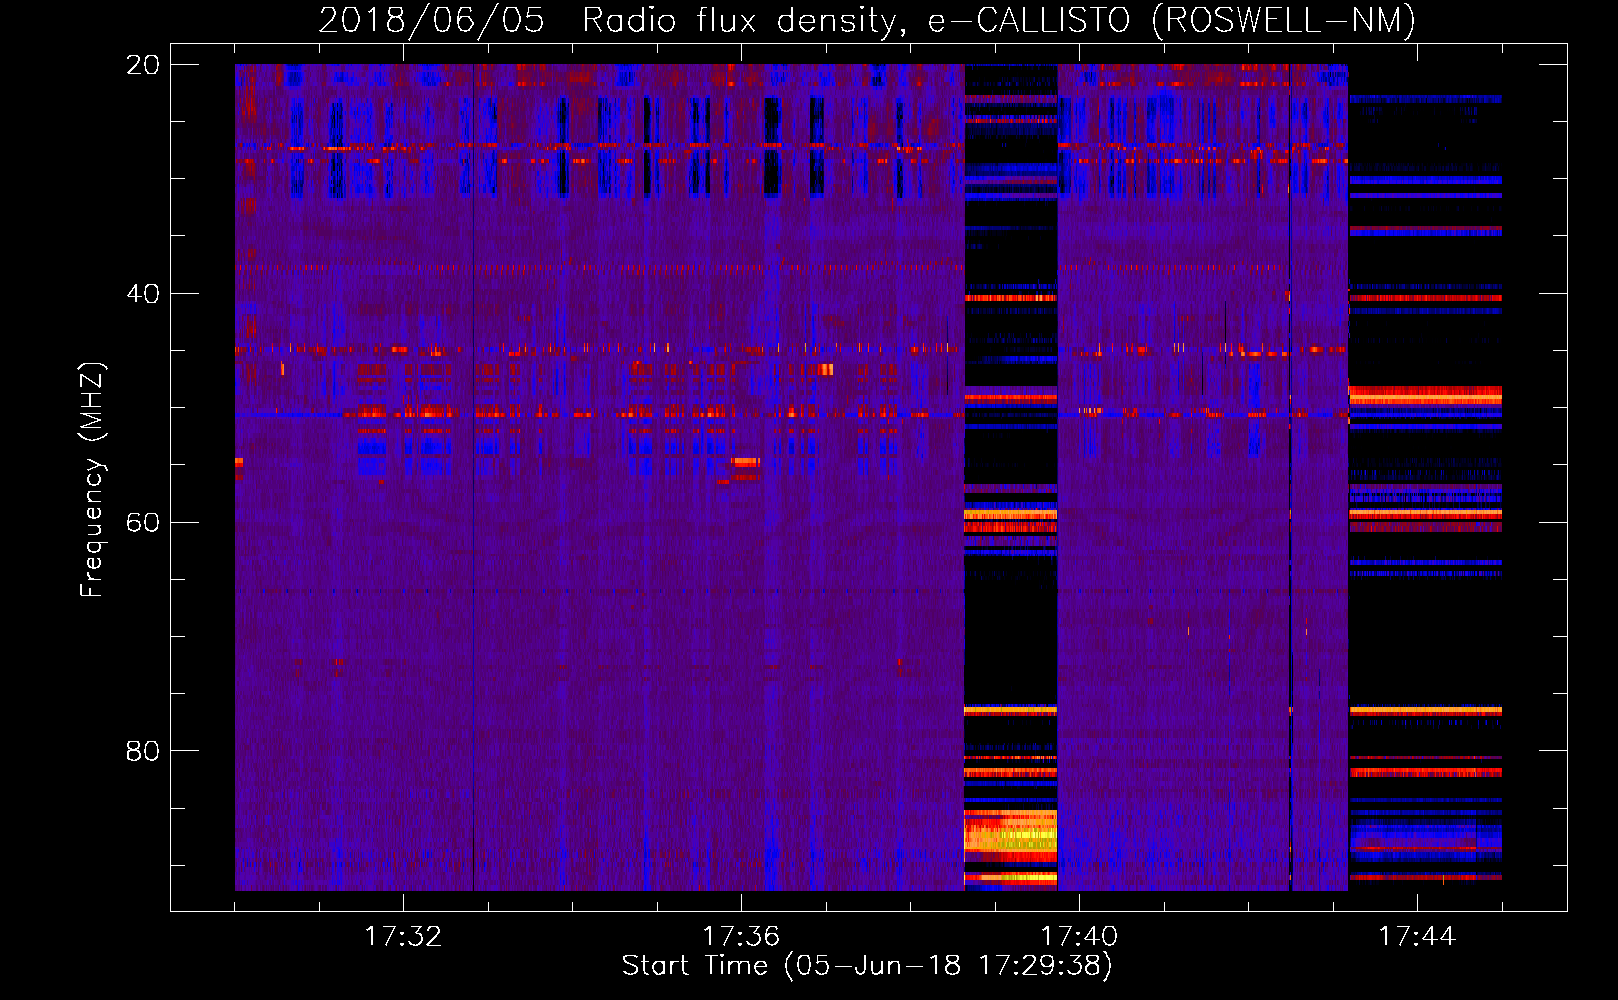Viewport: 1618px width, 1000px height.
Task: Click the 17:44 time tick label
Action: [1417, 937]
